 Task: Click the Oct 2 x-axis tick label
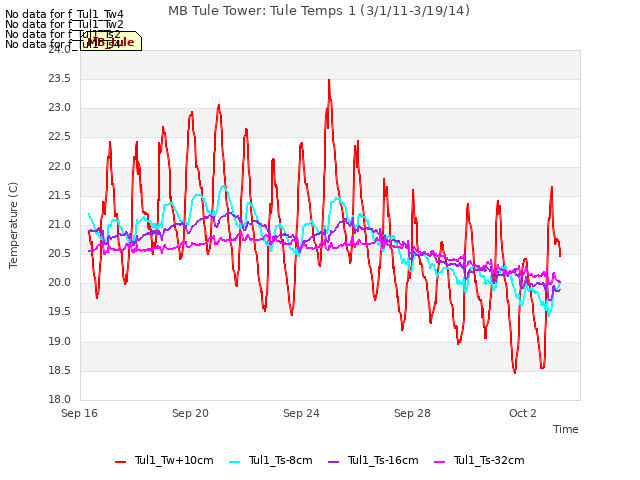pos(522,413)
